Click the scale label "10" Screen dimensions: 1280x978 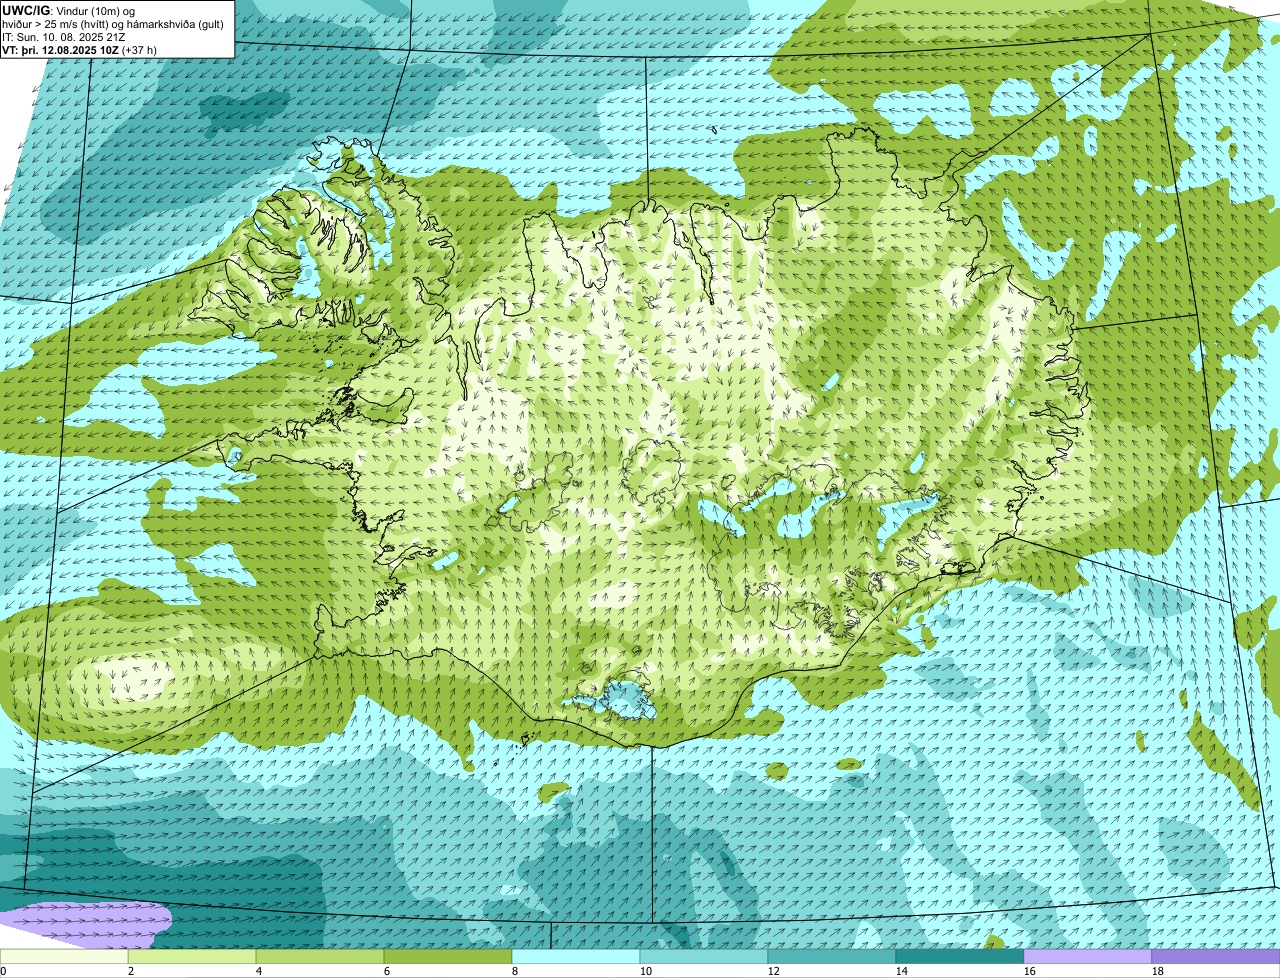click(x=646, y=971)
